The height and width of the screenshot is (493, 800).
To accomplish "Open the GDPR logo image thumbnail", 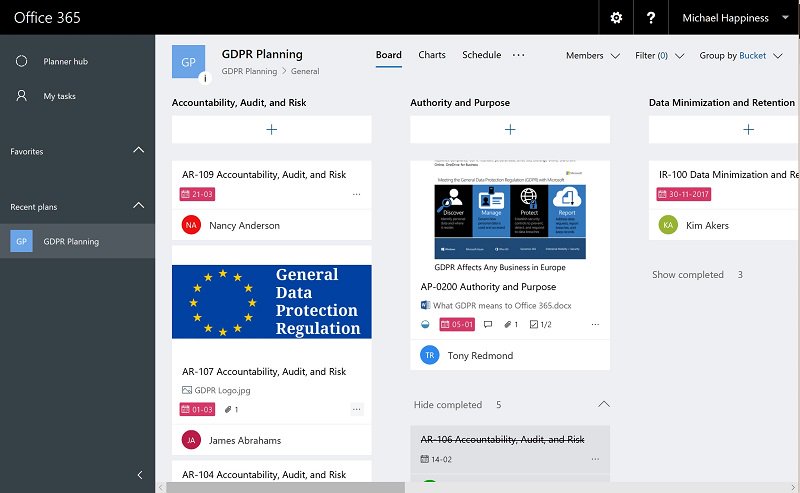I will point(271,302).
